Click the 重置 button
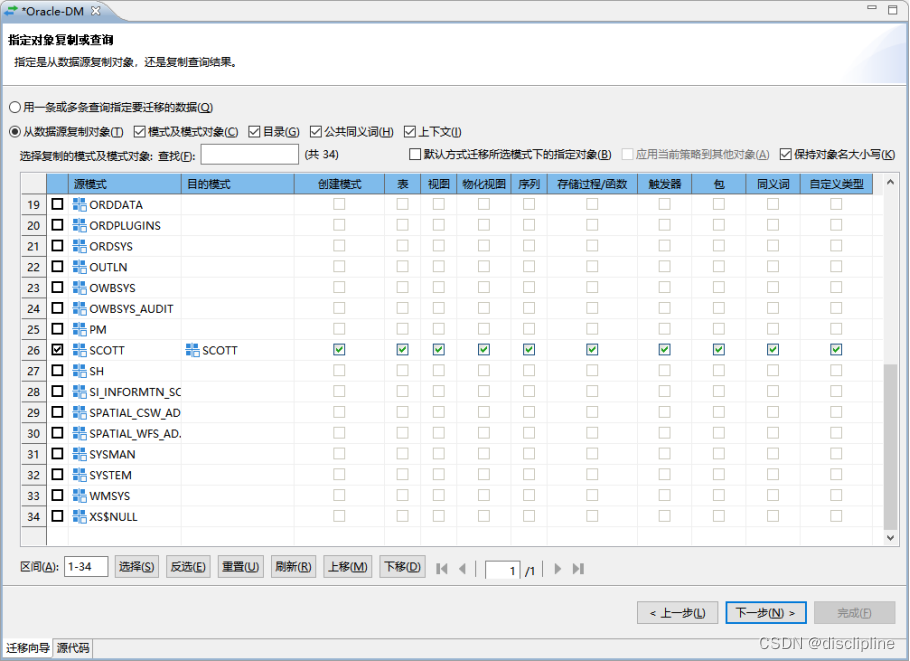This screenshot has width=910, height=661. [x=240, y=566]
